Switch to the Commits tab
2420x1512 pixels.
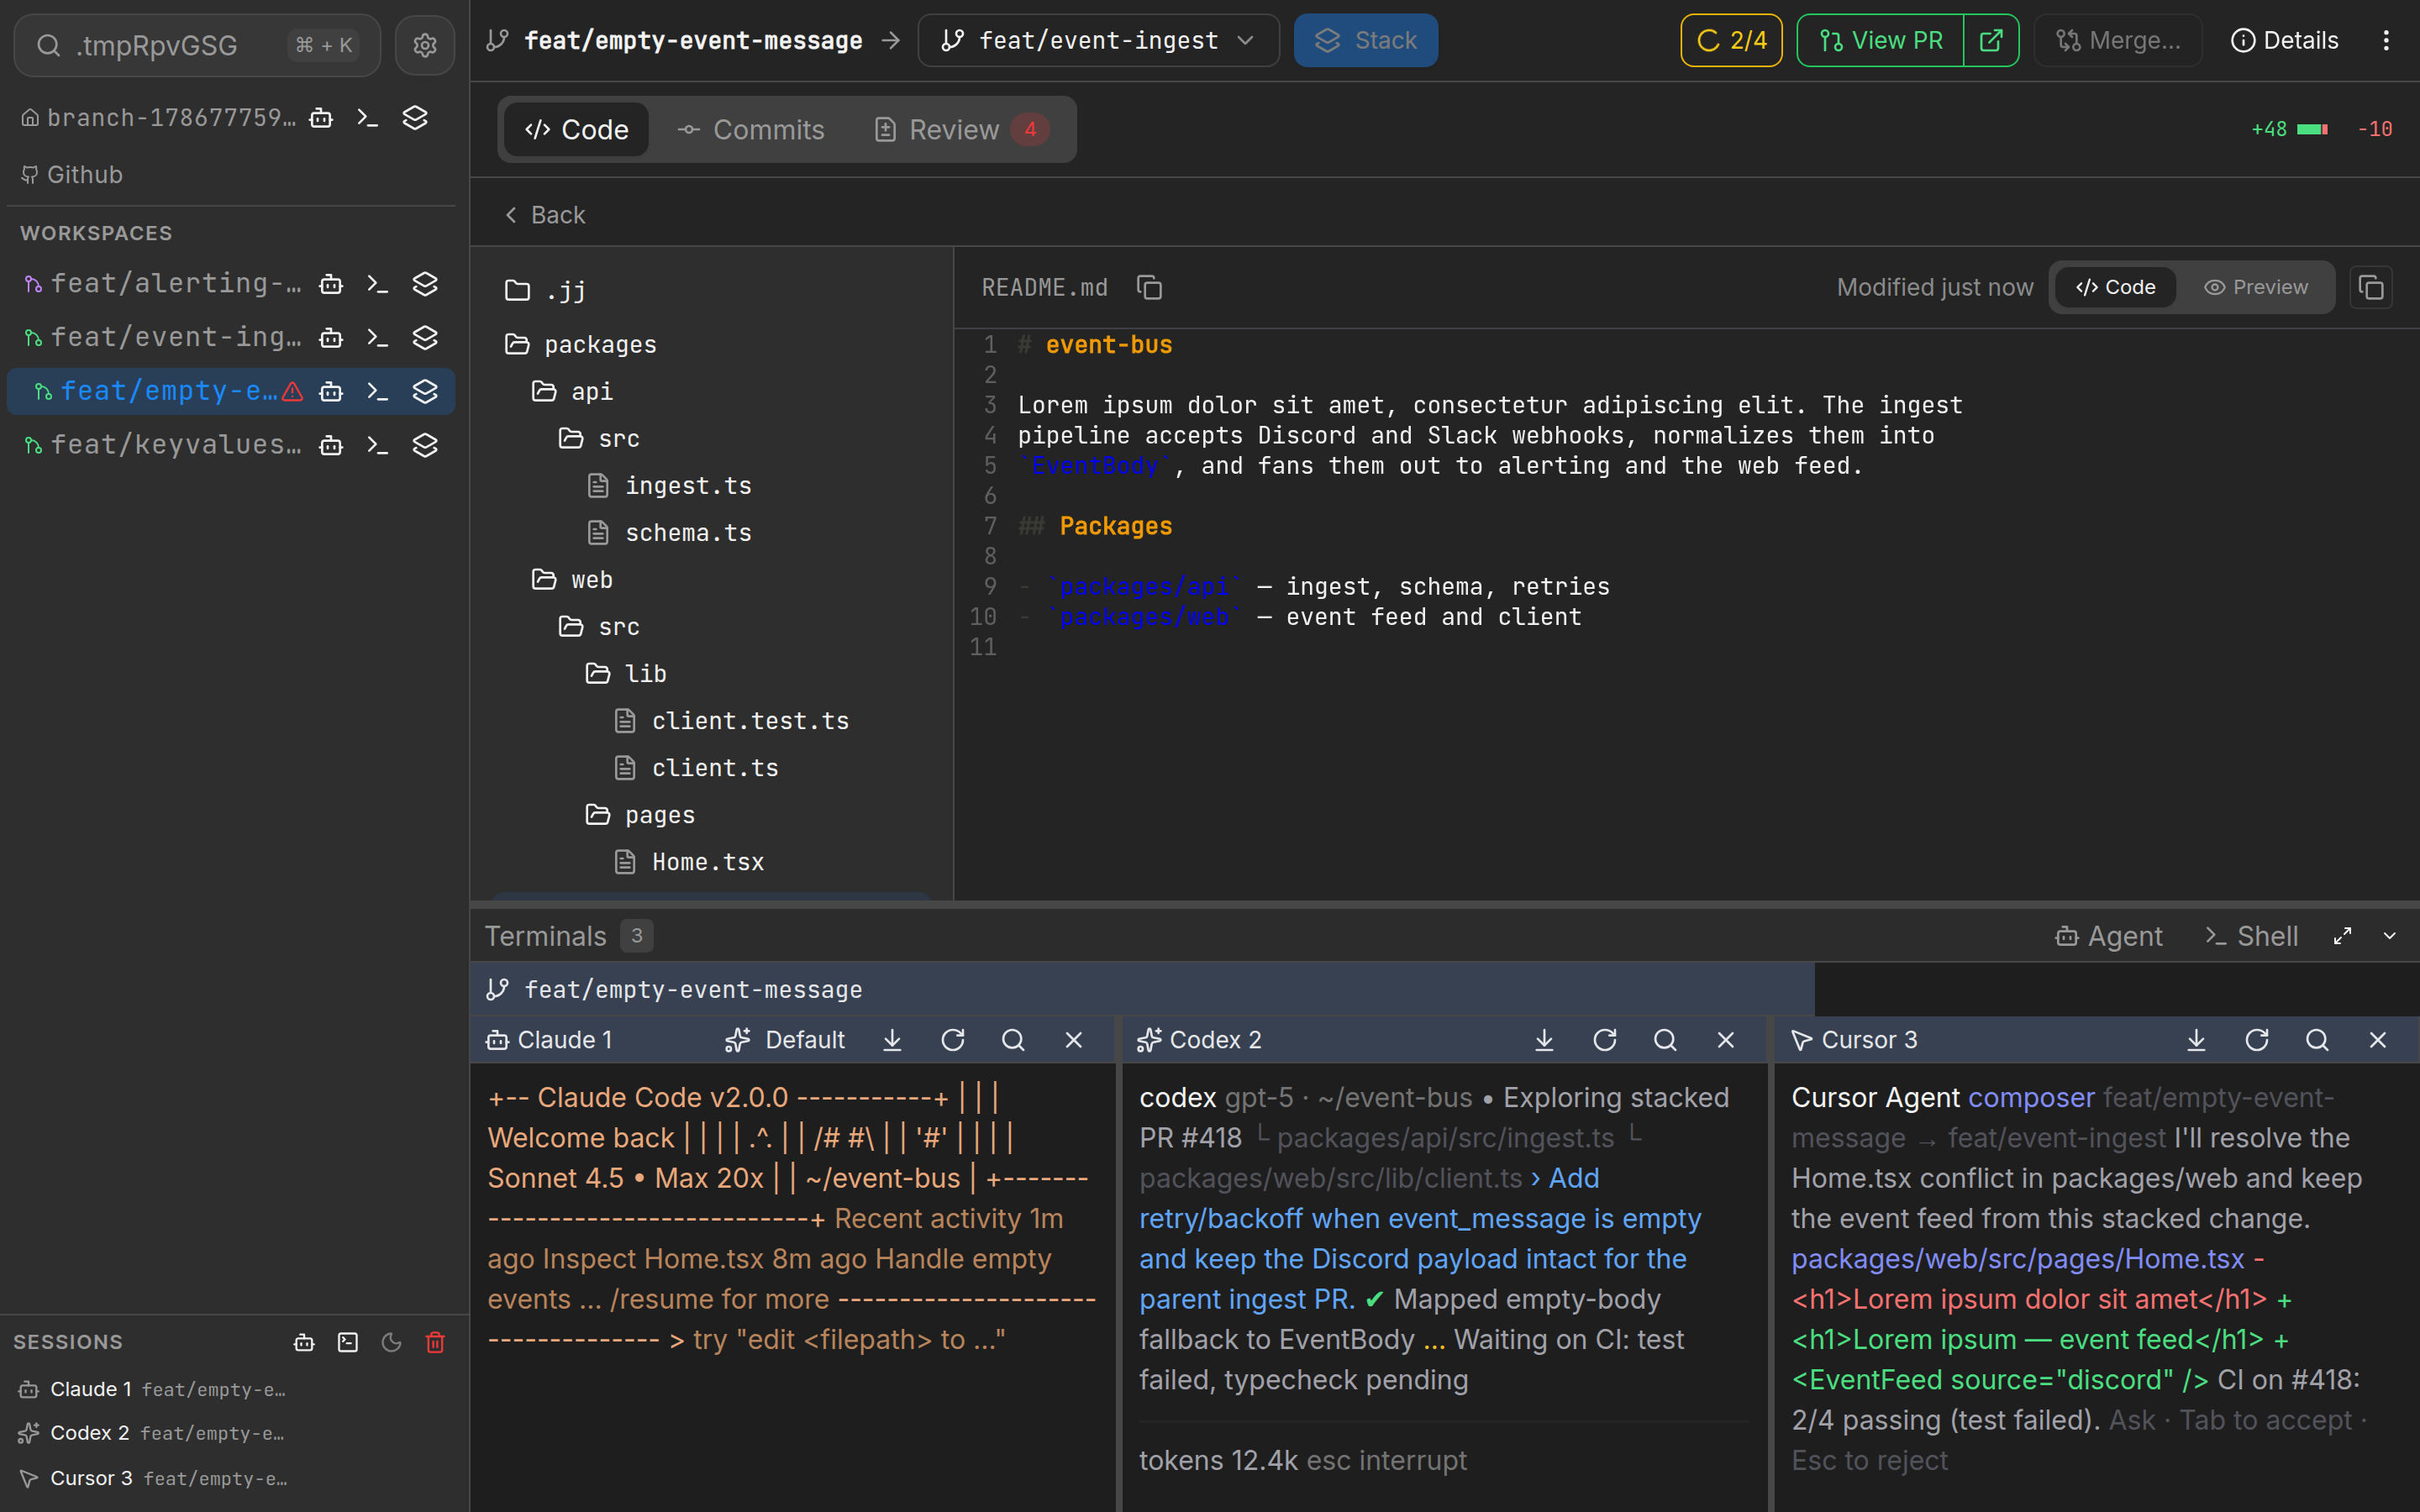751,130
